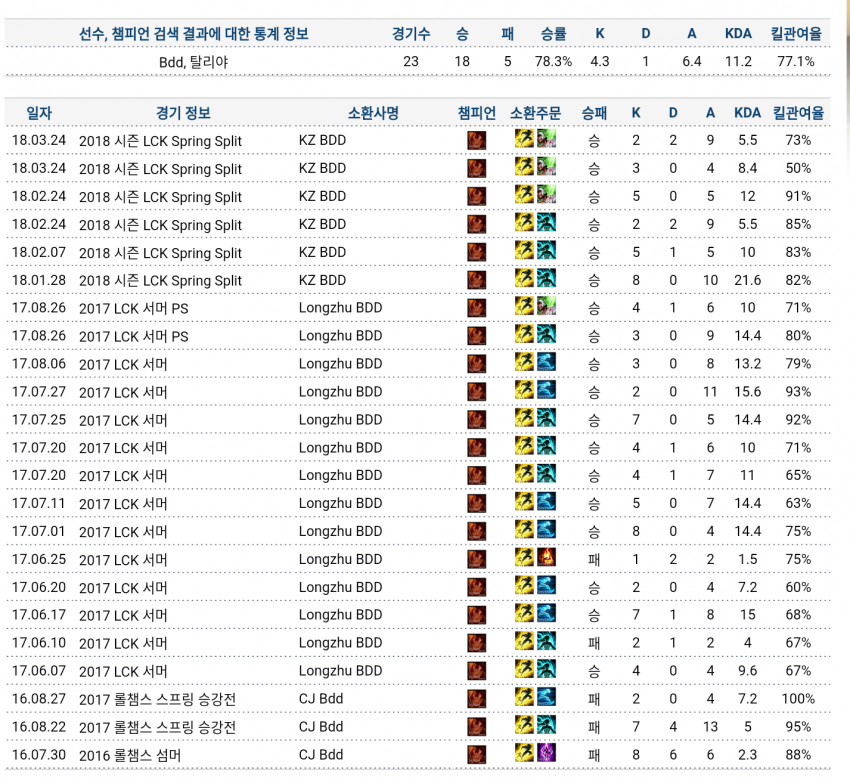Image resolution: width=850 pixels, height=783 pixels.
Task: Click the 패 result in 17.06.25 row
Action: (x=594, y=559)
